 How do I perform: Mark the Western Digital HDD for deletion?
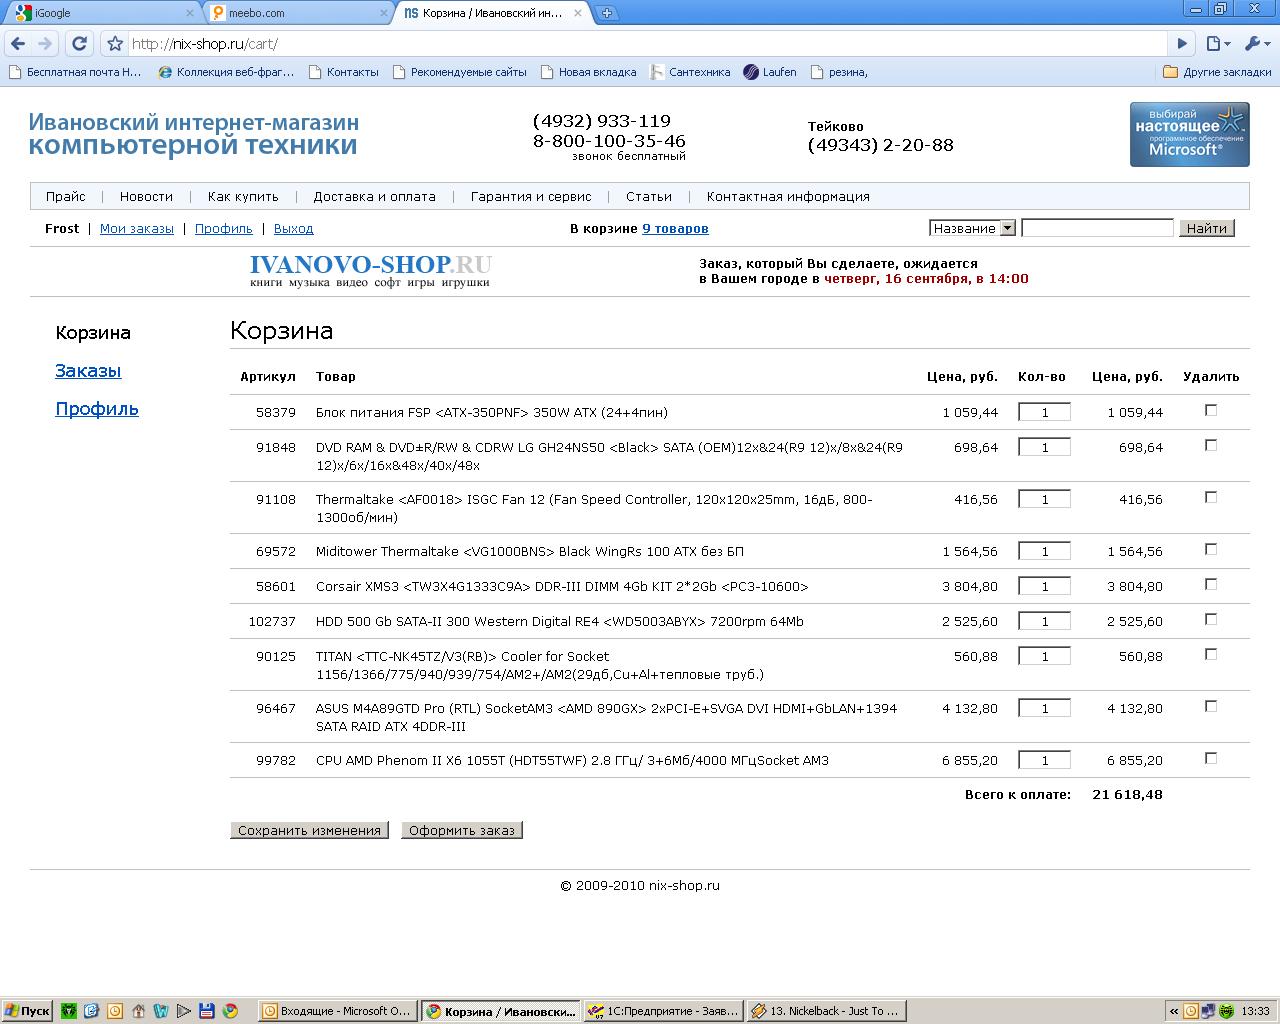1211,619
